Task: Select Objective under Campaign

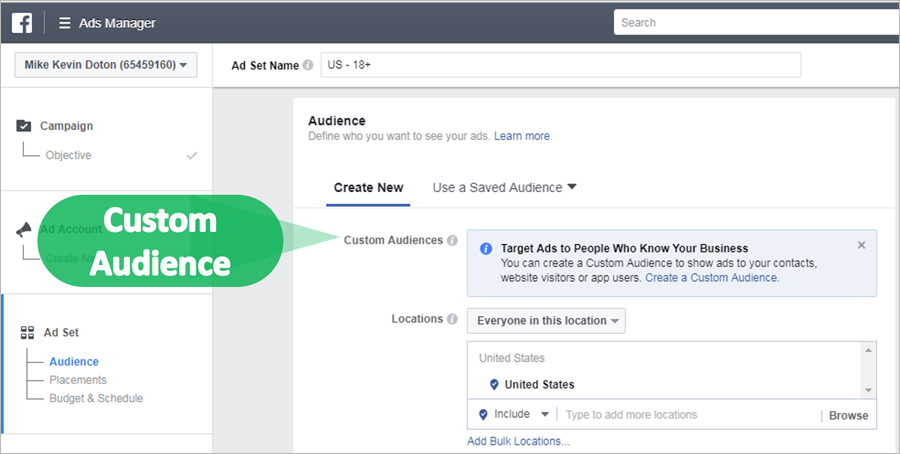Action: [68, 155]
